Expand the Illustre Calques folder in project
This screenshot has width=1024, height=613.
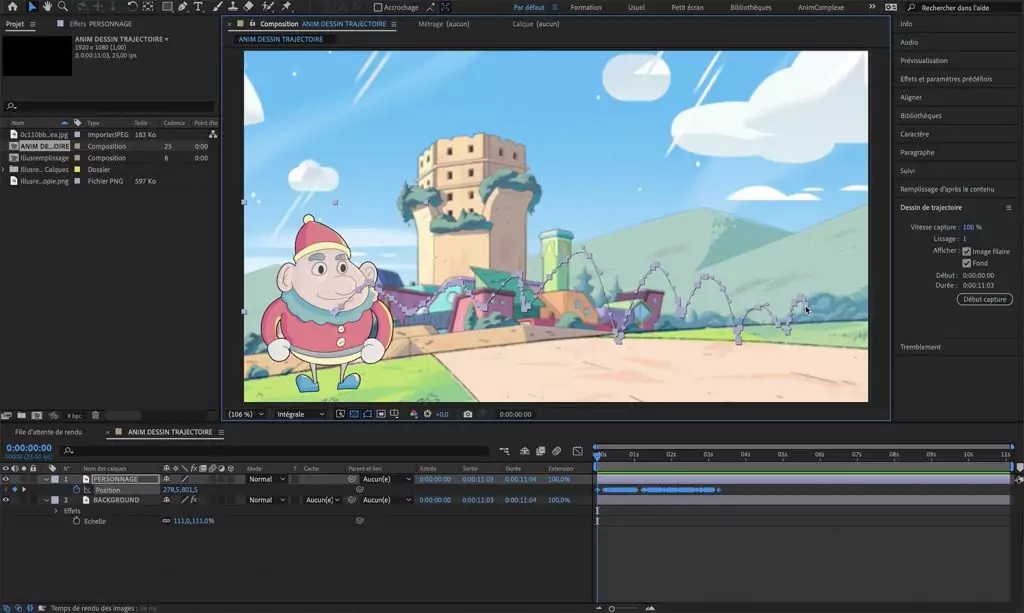pyautogui.click(x=4, y=170)
